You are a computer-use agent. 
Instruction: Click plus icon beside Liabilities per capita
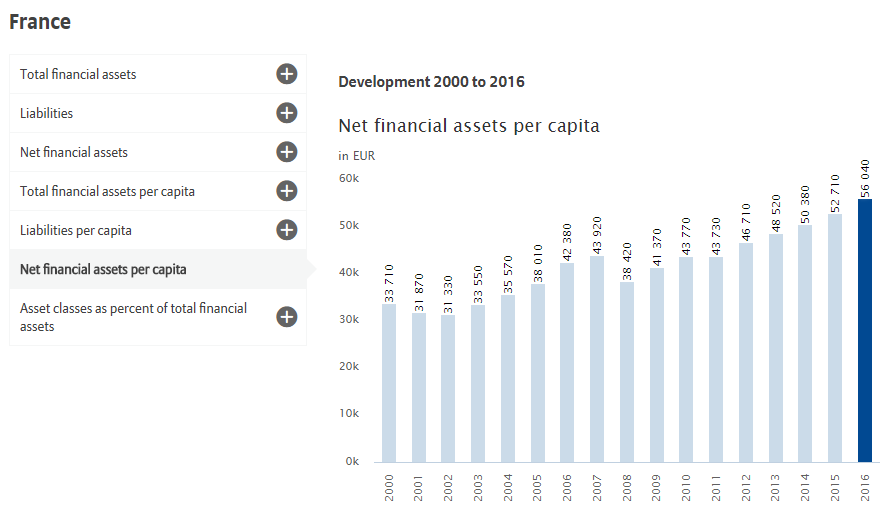pyautogui.click(x=287, y=230)
